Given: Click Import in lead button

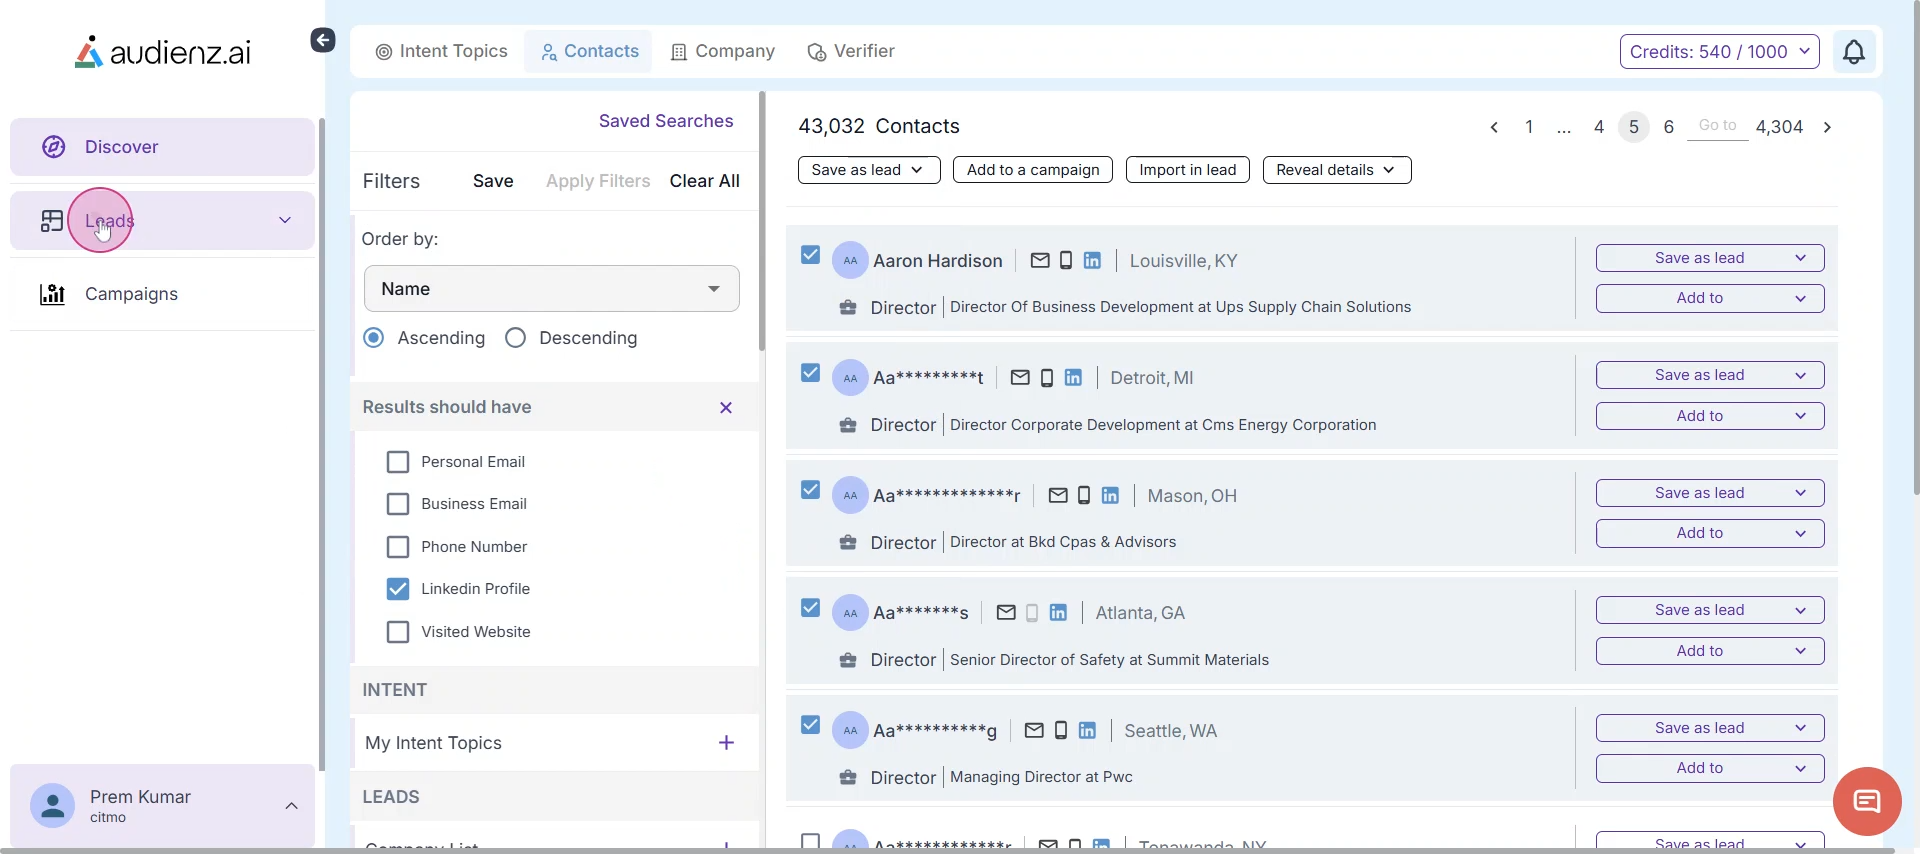Looking at the screenshot, I should (x=1188, y=170).
